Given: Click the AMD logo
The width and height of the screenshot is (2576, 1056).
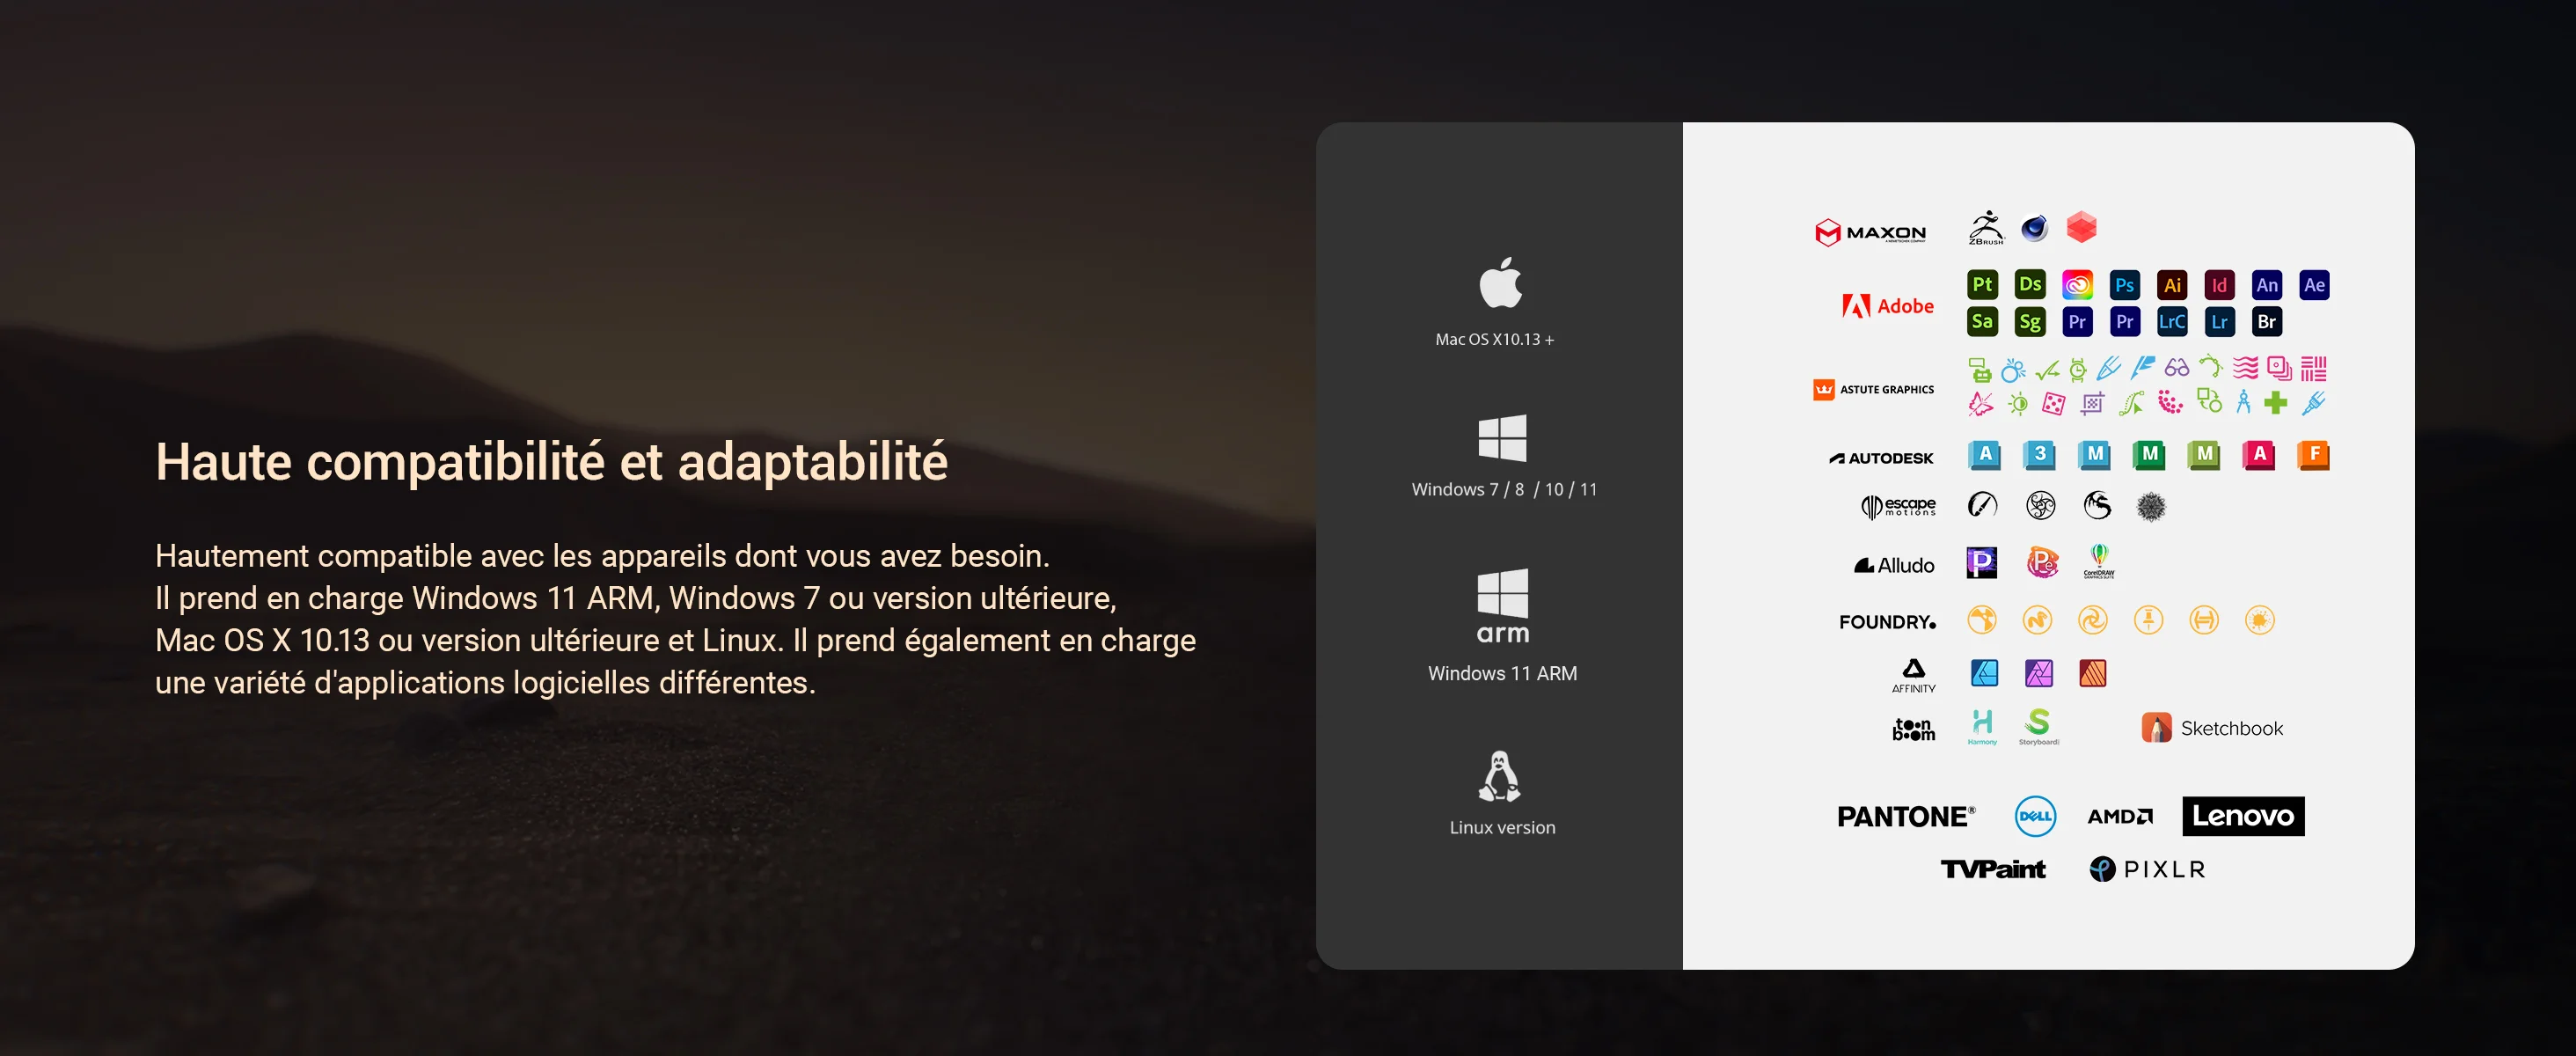Looking at the screenshot, I should click(2120, 817).
